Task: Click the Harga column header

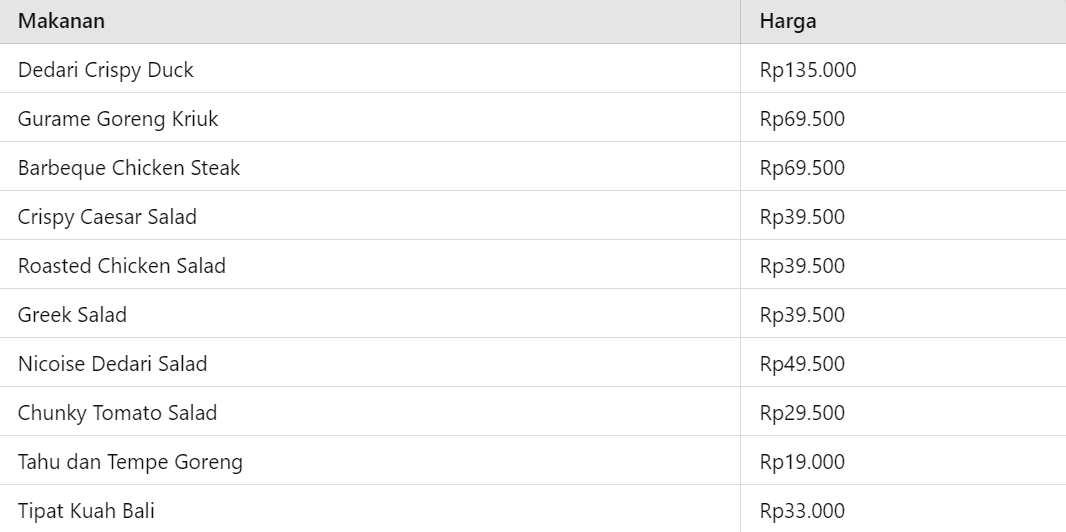Action: pyautogui.click(x=787, y=21)
